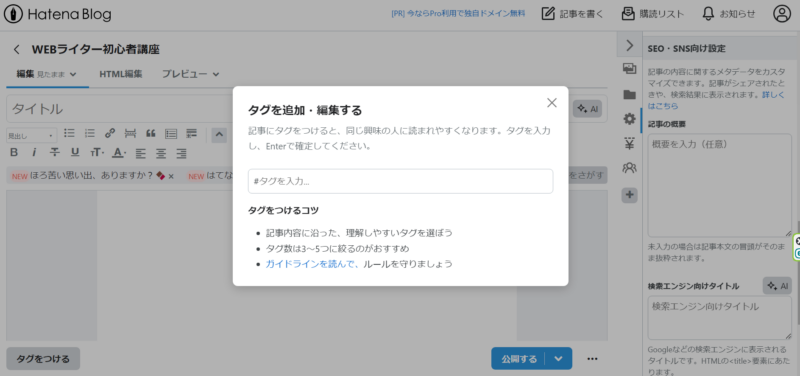800x376 pixels.
Task: Open the 見出し heading dropdown
Action: (x=31, y=136)
